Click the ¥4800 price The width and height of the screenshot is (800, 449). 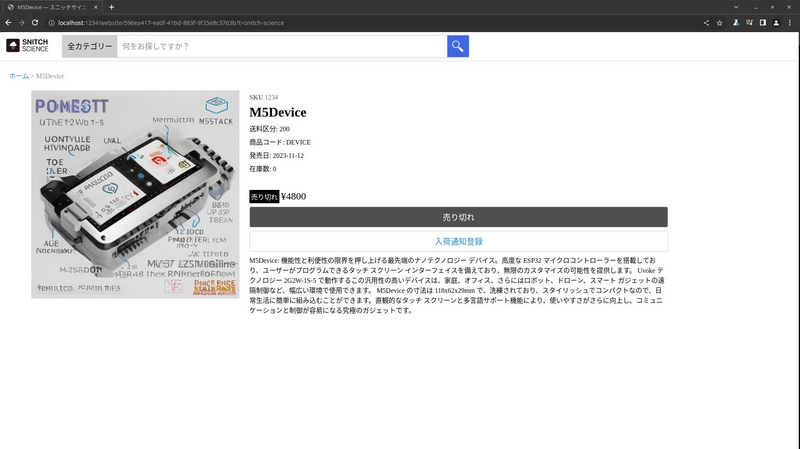pos(293,196)
